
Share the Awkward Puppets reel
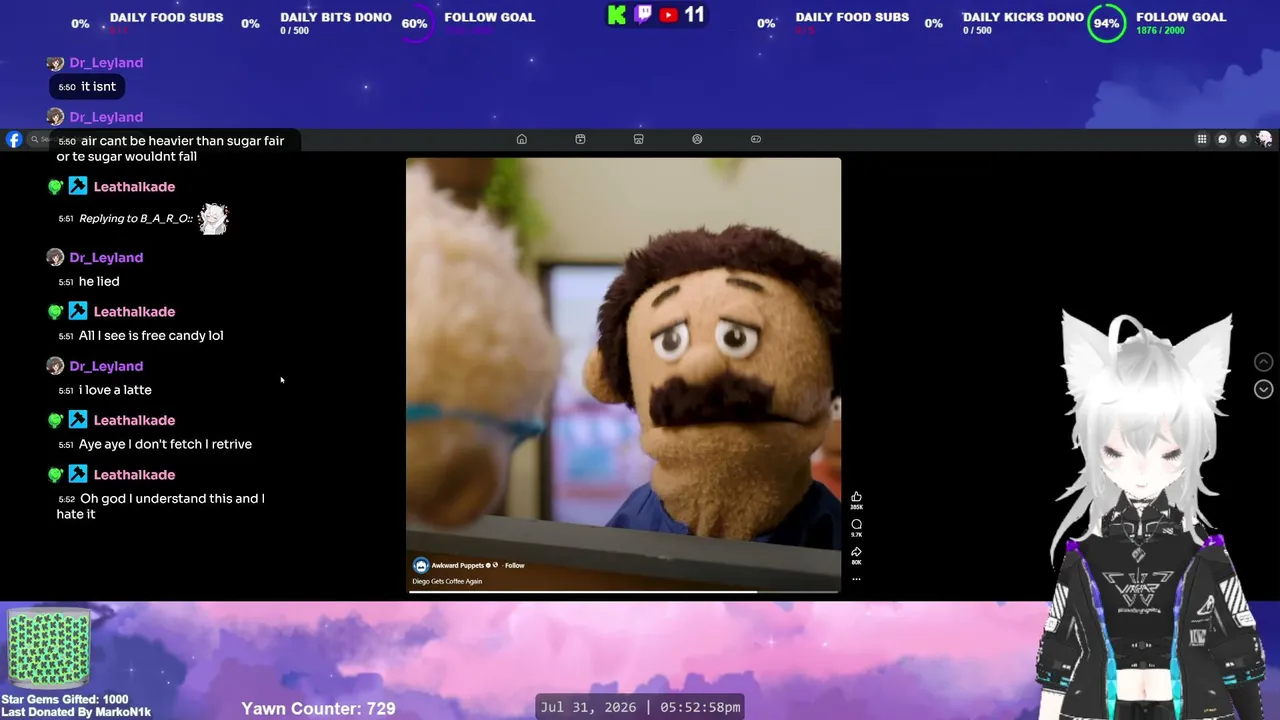856,551
